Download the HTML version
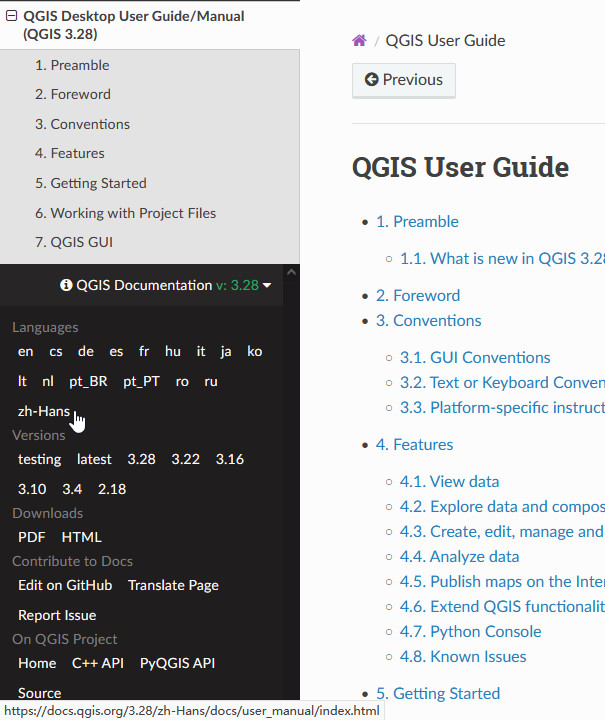The height and width of the screenshot is (720, 605). click(x=81, y=537)
